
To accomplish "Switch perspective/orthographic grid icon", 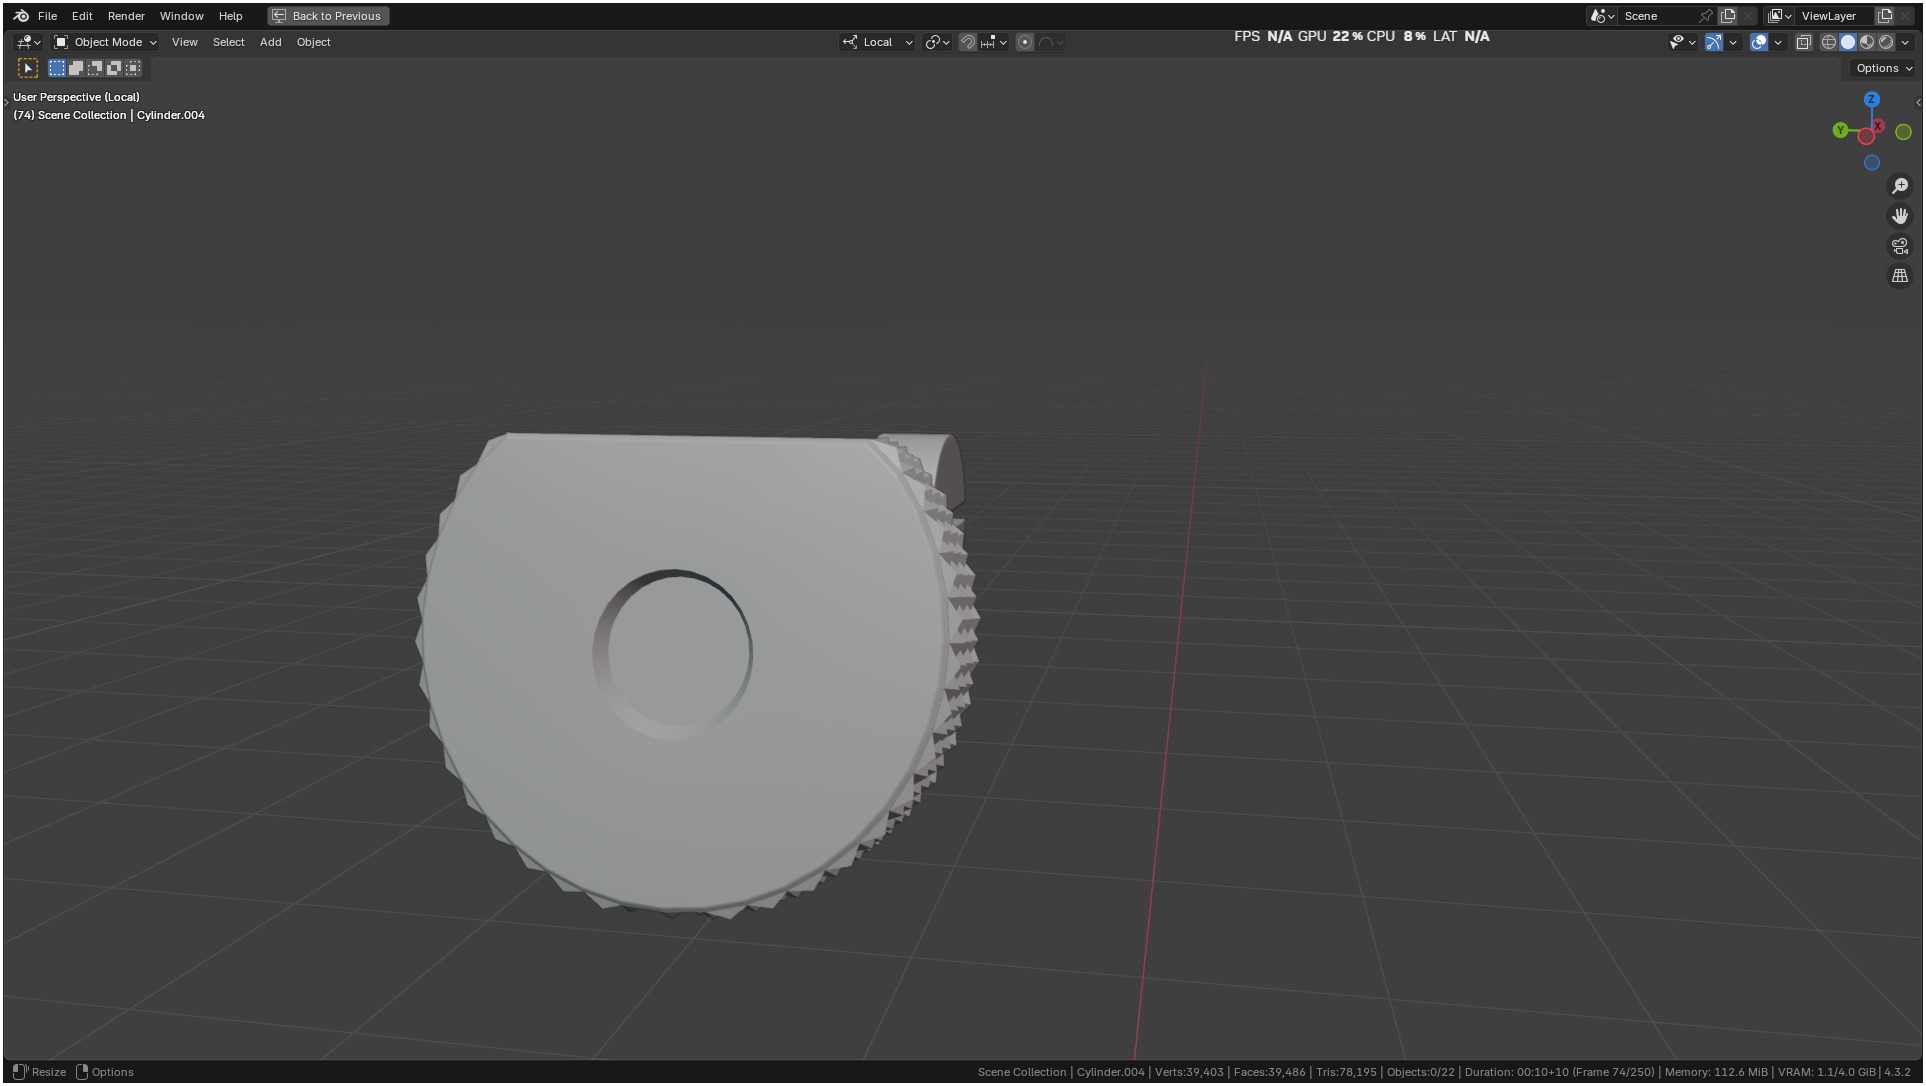I will [x=1900, y=276].
